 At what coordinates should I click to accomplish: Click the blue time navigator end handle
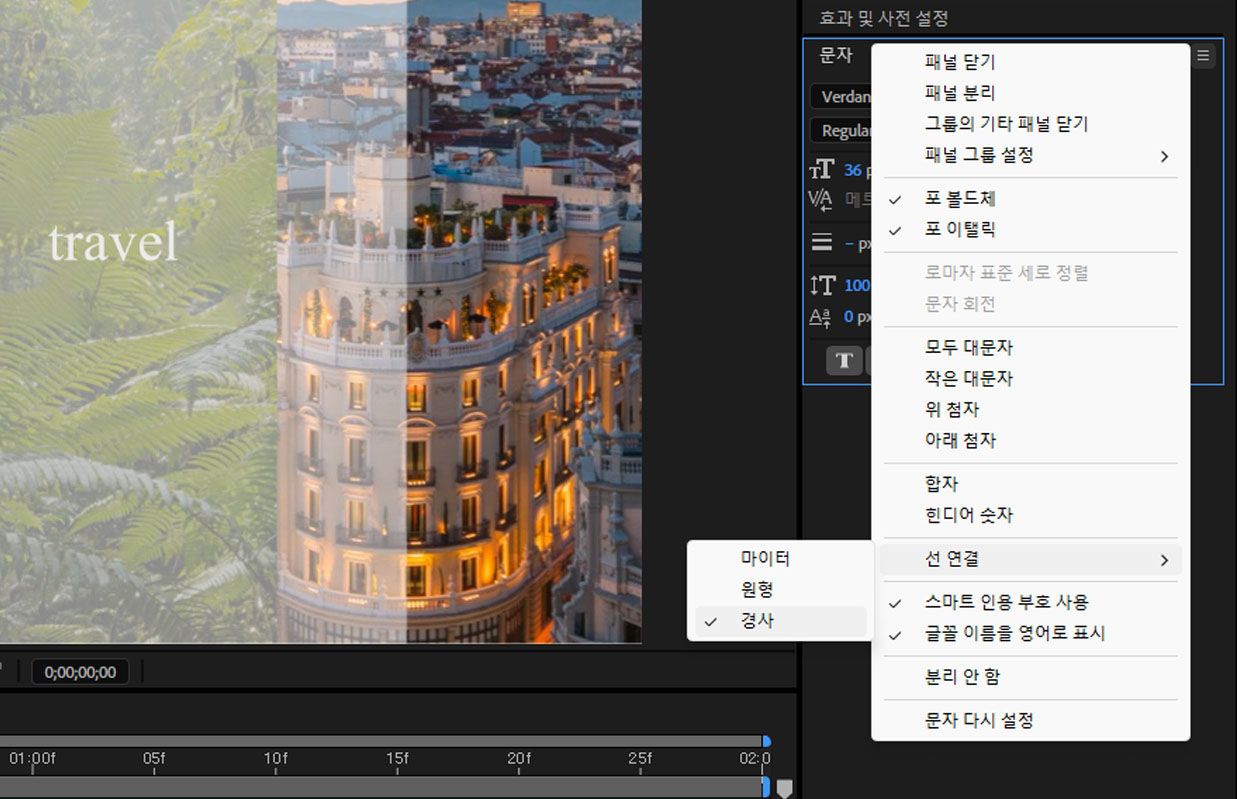coord(767,741)
